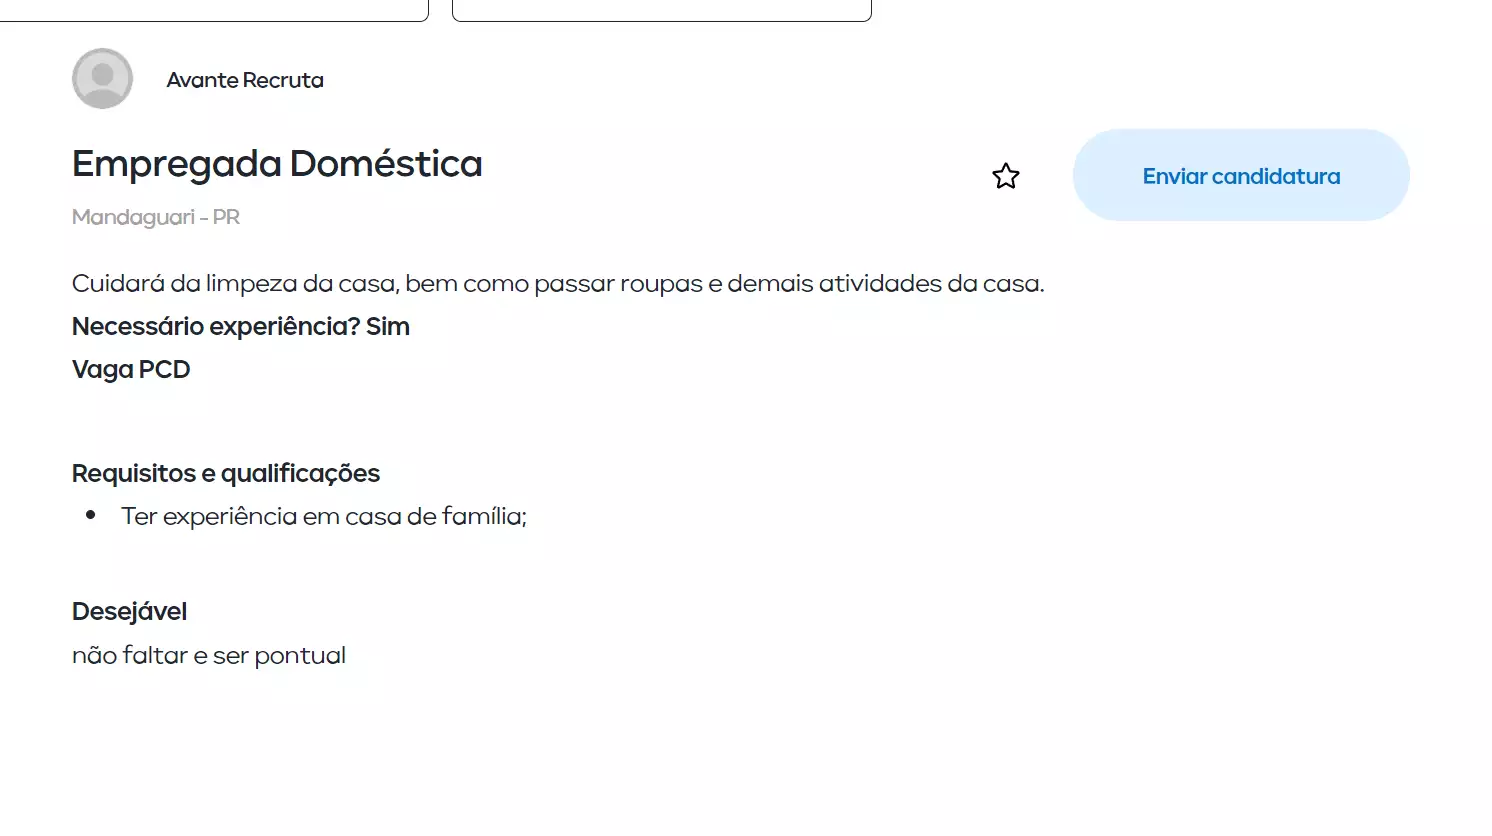The width and height of the screenshot is (1492, 836).
Task: Click the 'Sim' experience answer
Action: click(388, 327)
